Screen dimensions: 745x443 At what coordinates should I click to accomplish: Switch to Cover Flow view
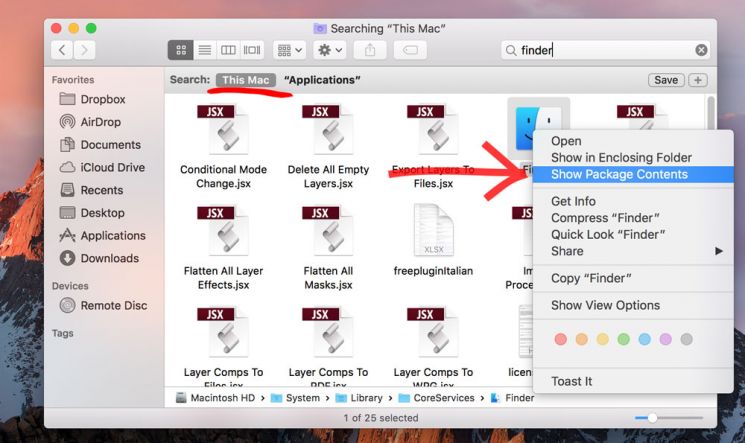coord(251,49)
